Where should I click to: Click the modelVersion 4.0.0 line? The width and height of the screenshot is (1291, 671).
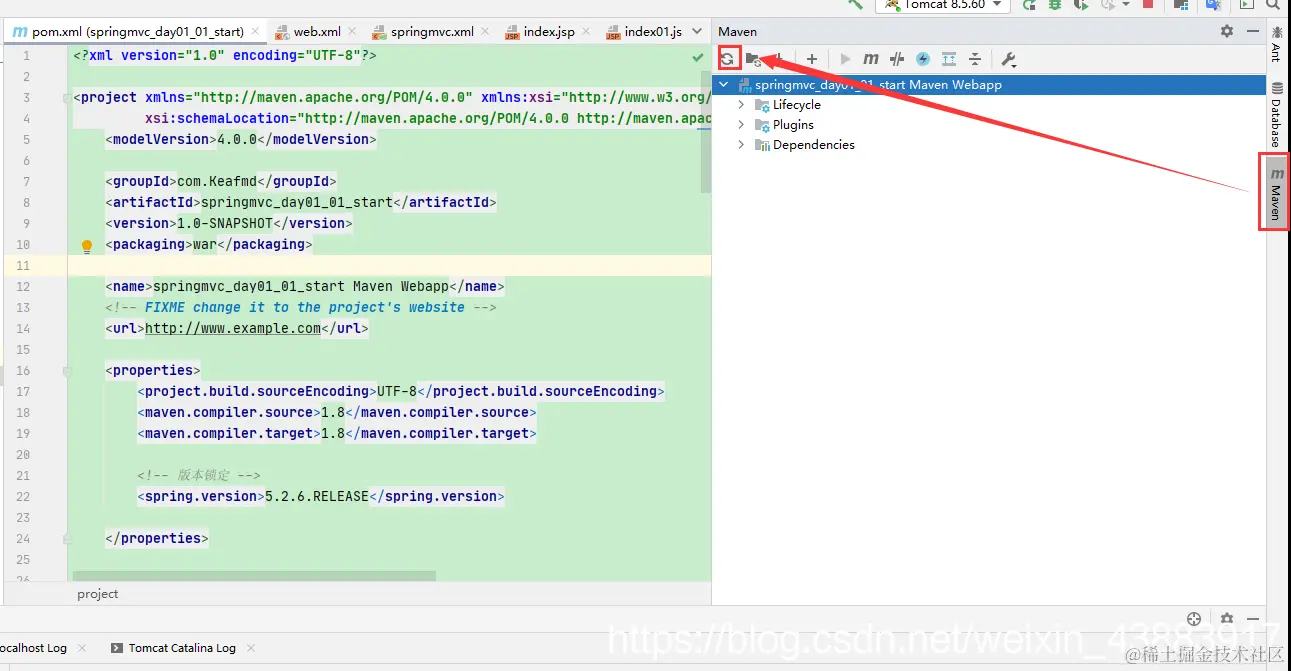(x=241, y=140)
